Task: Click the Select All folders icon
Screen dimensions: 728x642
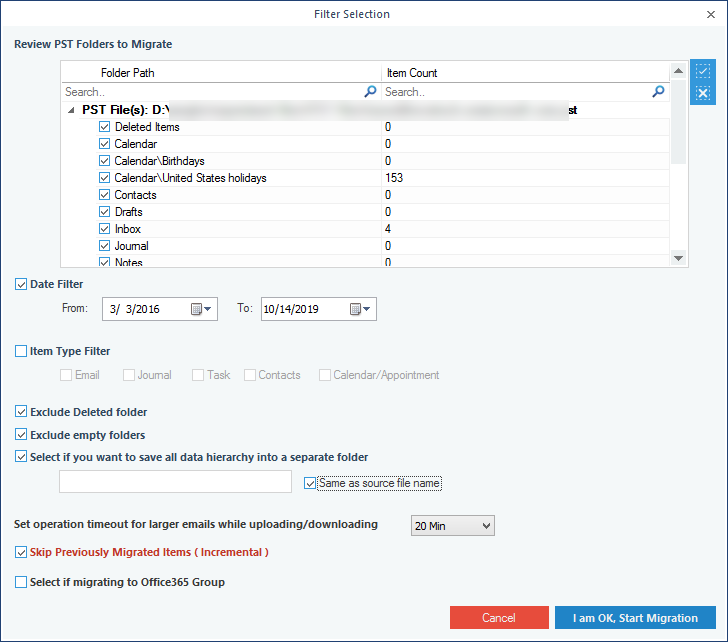Action: (x=702, y=71)
